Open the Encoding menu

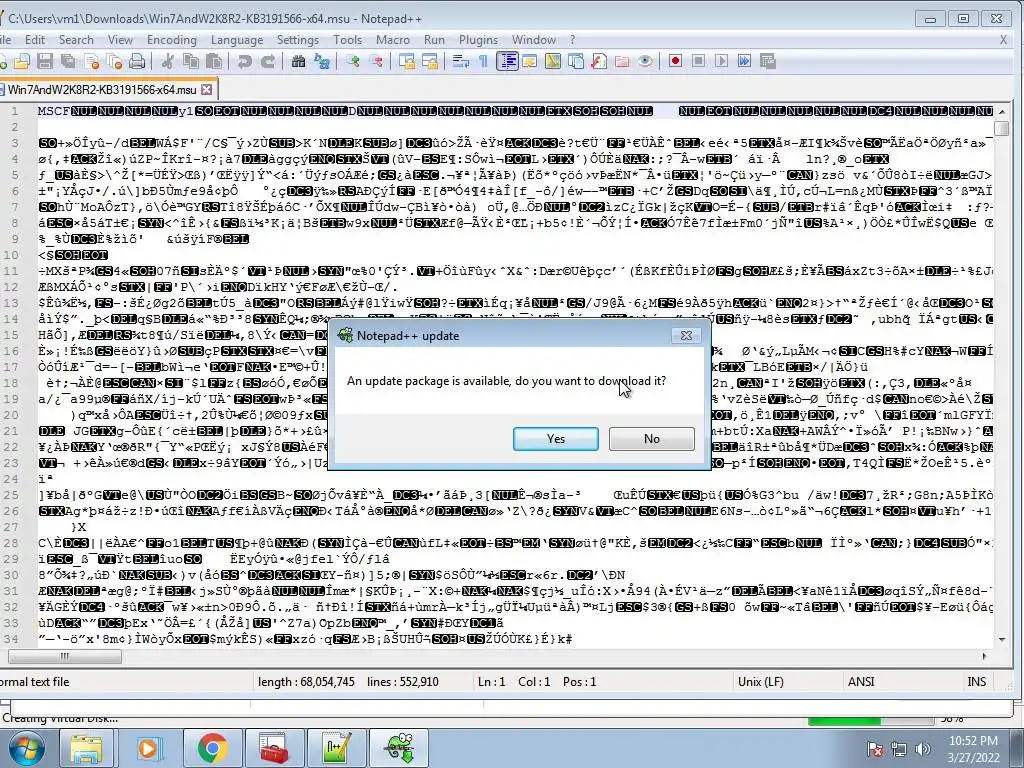[172, 40]
